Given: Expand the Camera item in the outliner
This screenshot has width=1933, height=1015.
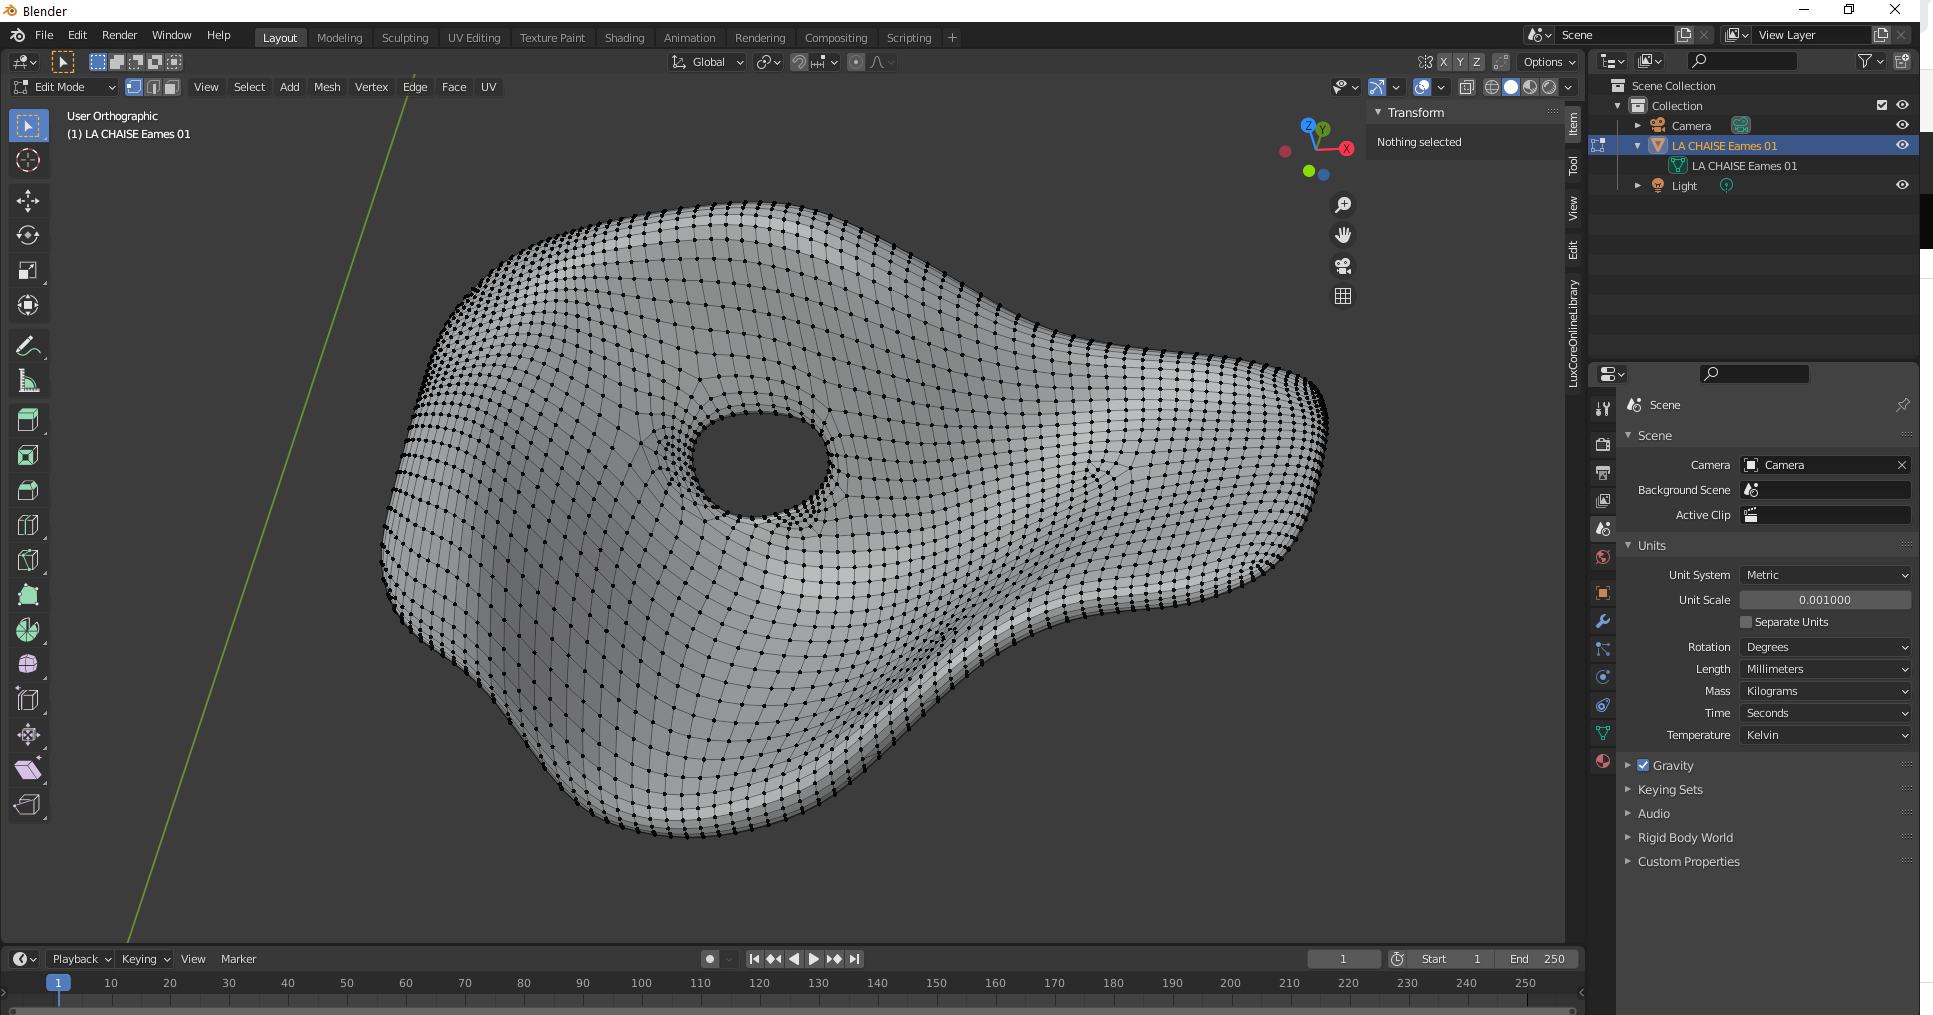Looking at the screenshot, I should 1637,125.
